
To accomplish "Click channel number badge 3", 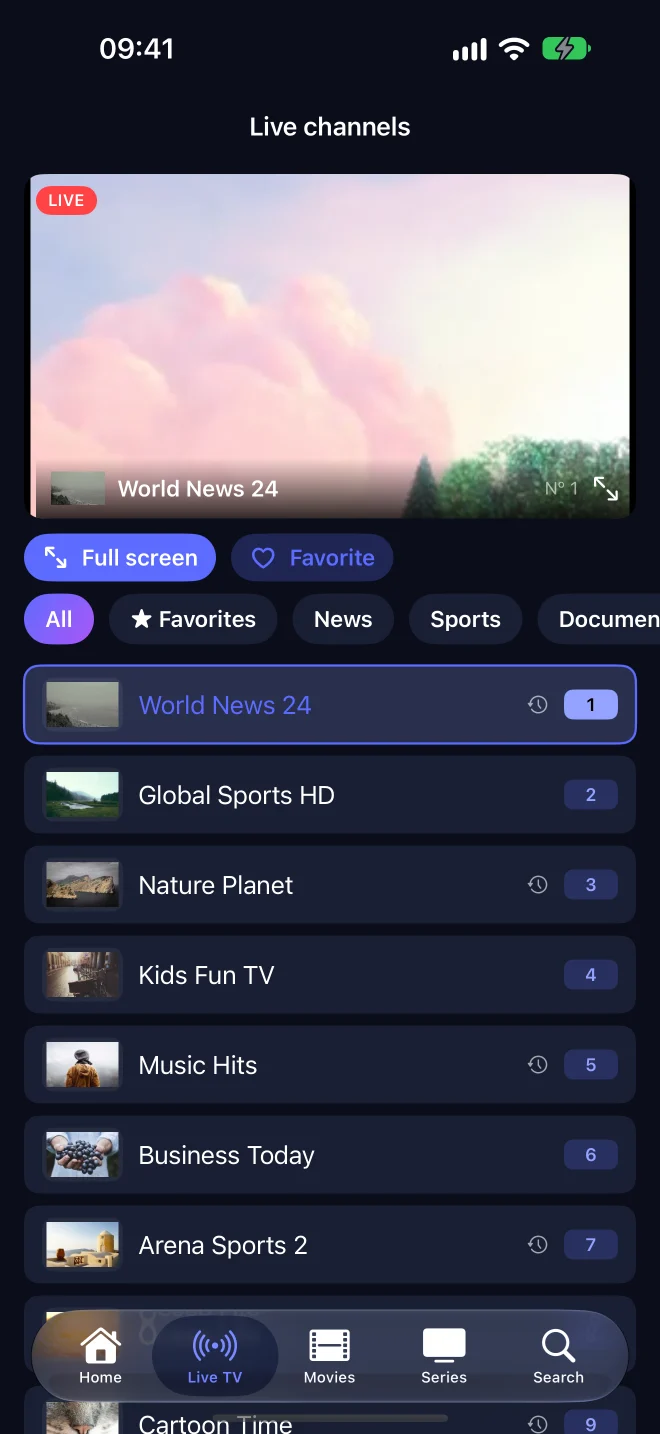I will tap(591, 885).
